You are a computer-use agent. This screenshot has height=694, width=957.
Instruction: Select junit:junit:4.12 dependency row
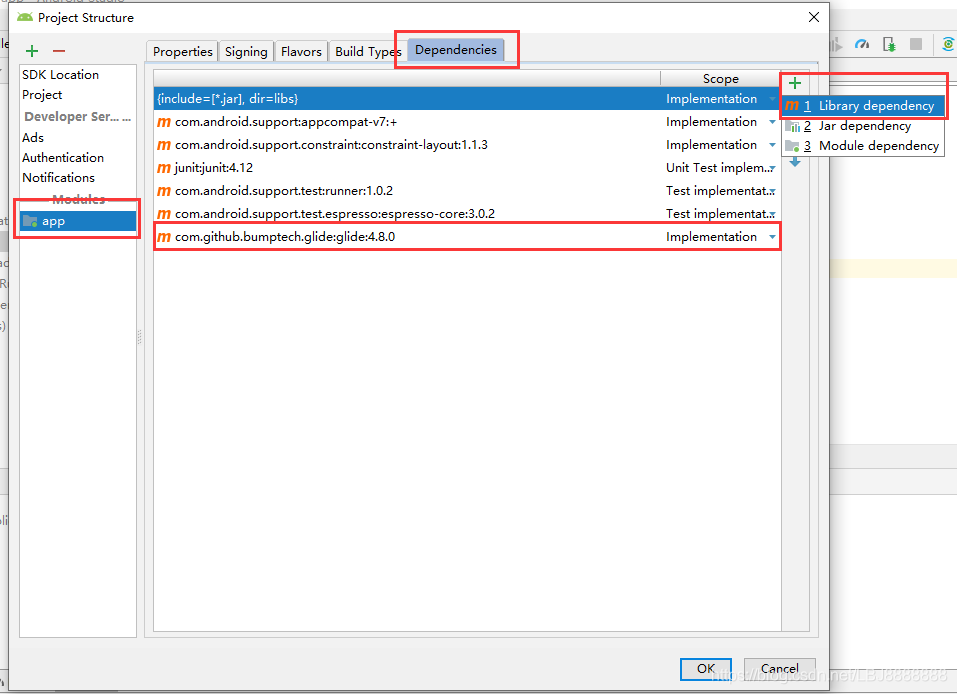tap(467, 168)
